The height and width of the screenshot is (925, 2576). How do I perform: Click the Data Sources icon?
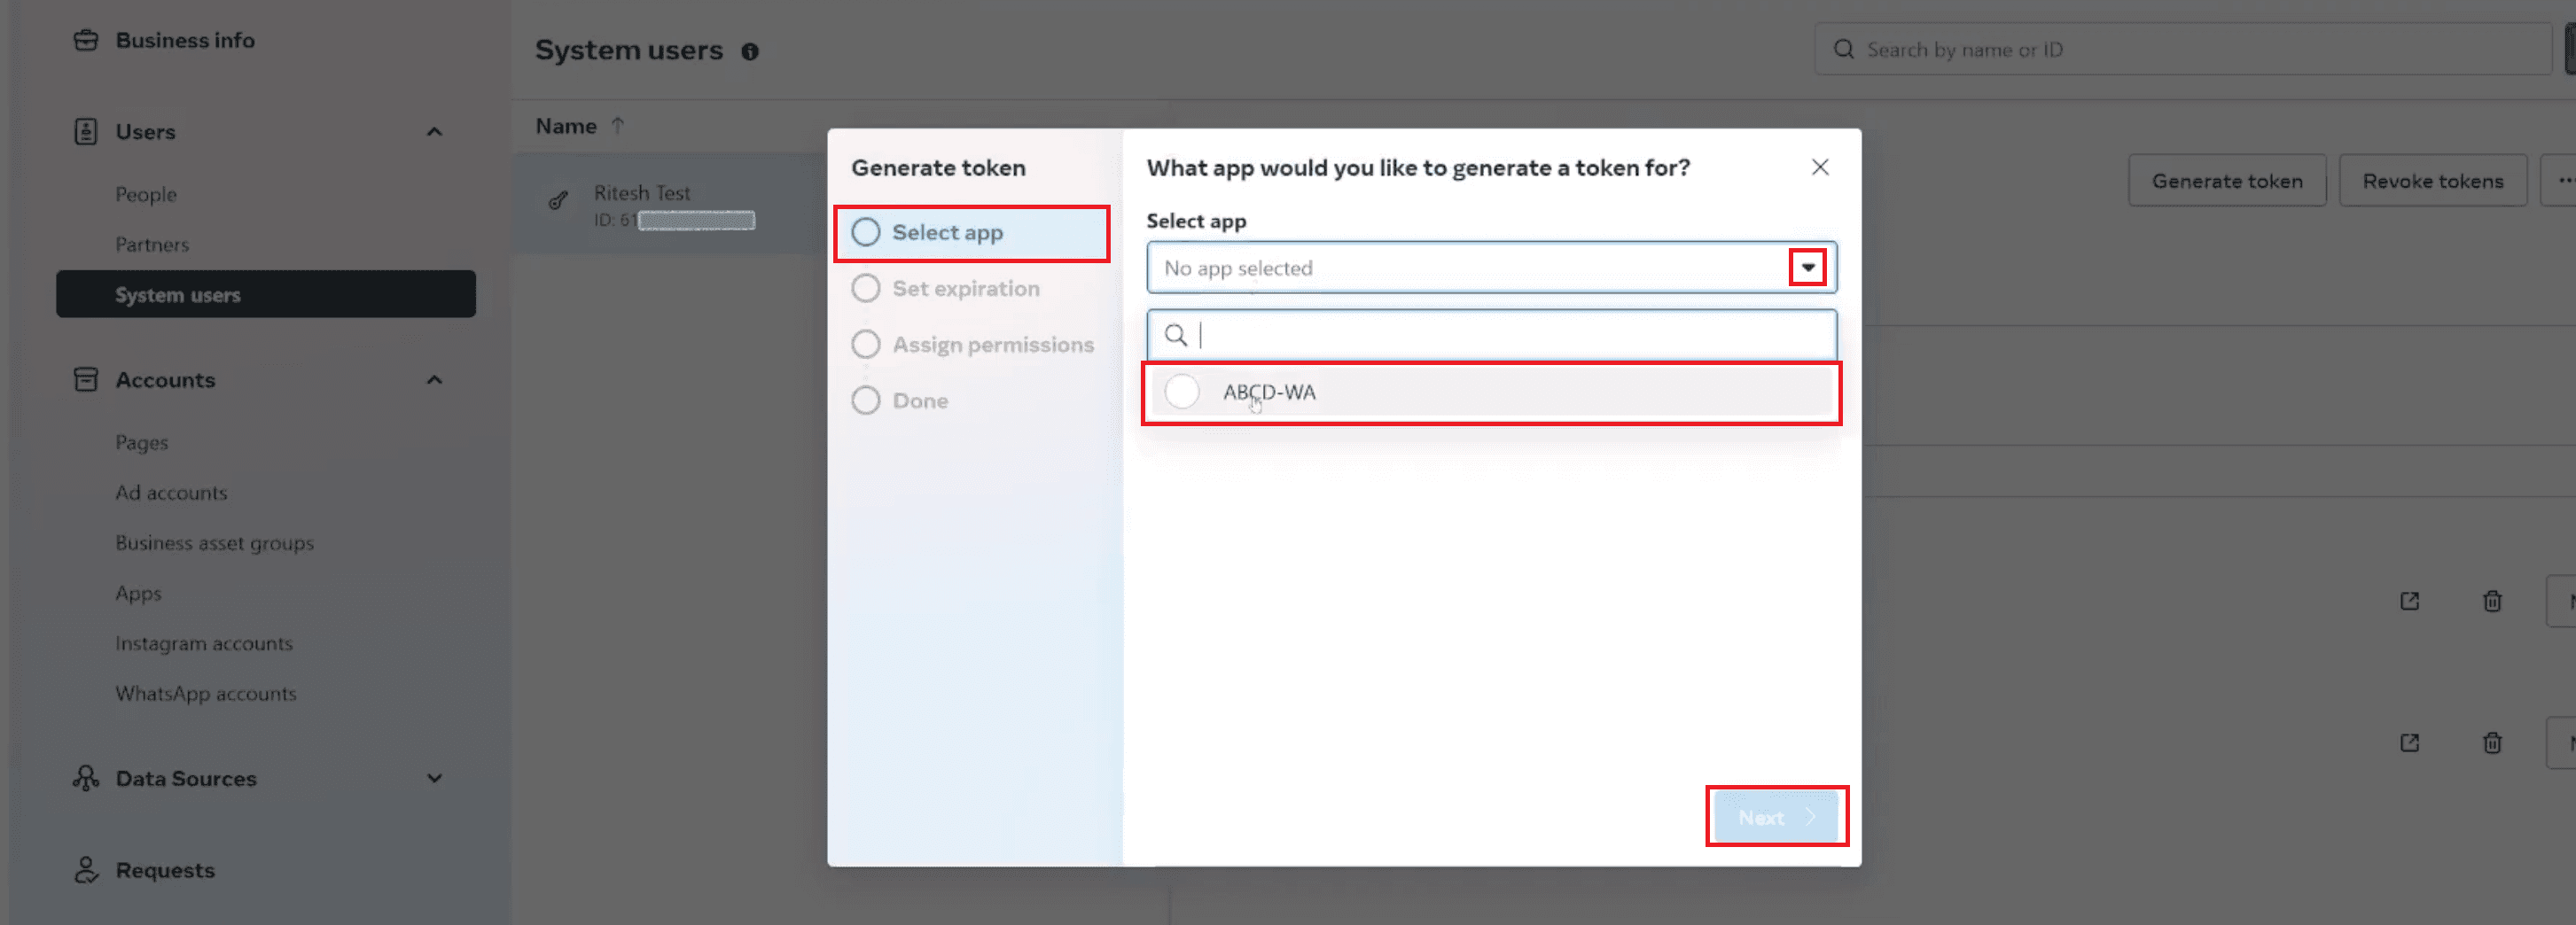(86, 778)
